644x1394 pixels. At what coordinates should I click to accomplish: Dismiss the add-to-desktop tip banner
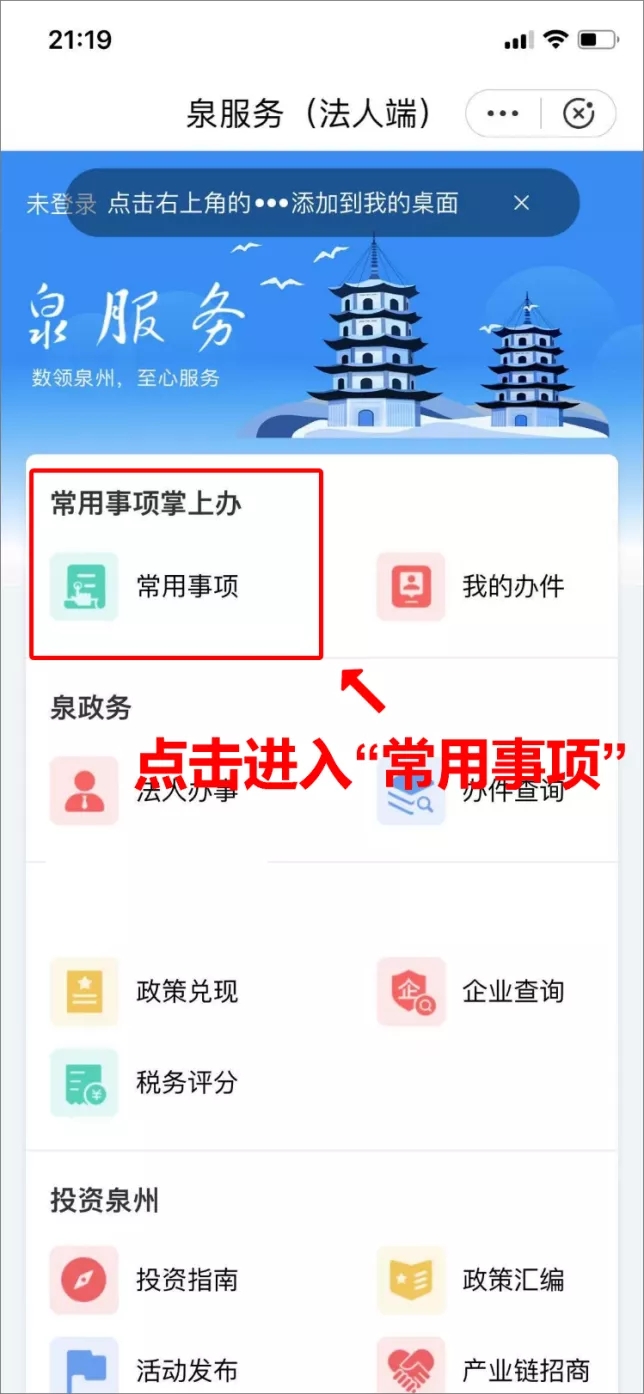[x=521, y=203]
